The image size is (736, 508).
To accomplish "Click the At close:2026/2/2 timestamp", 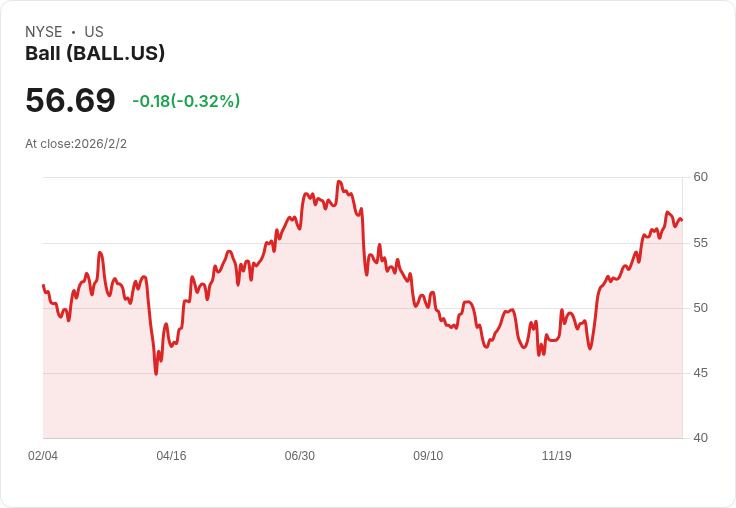I will pyautogui.click(x=76, y=144).
